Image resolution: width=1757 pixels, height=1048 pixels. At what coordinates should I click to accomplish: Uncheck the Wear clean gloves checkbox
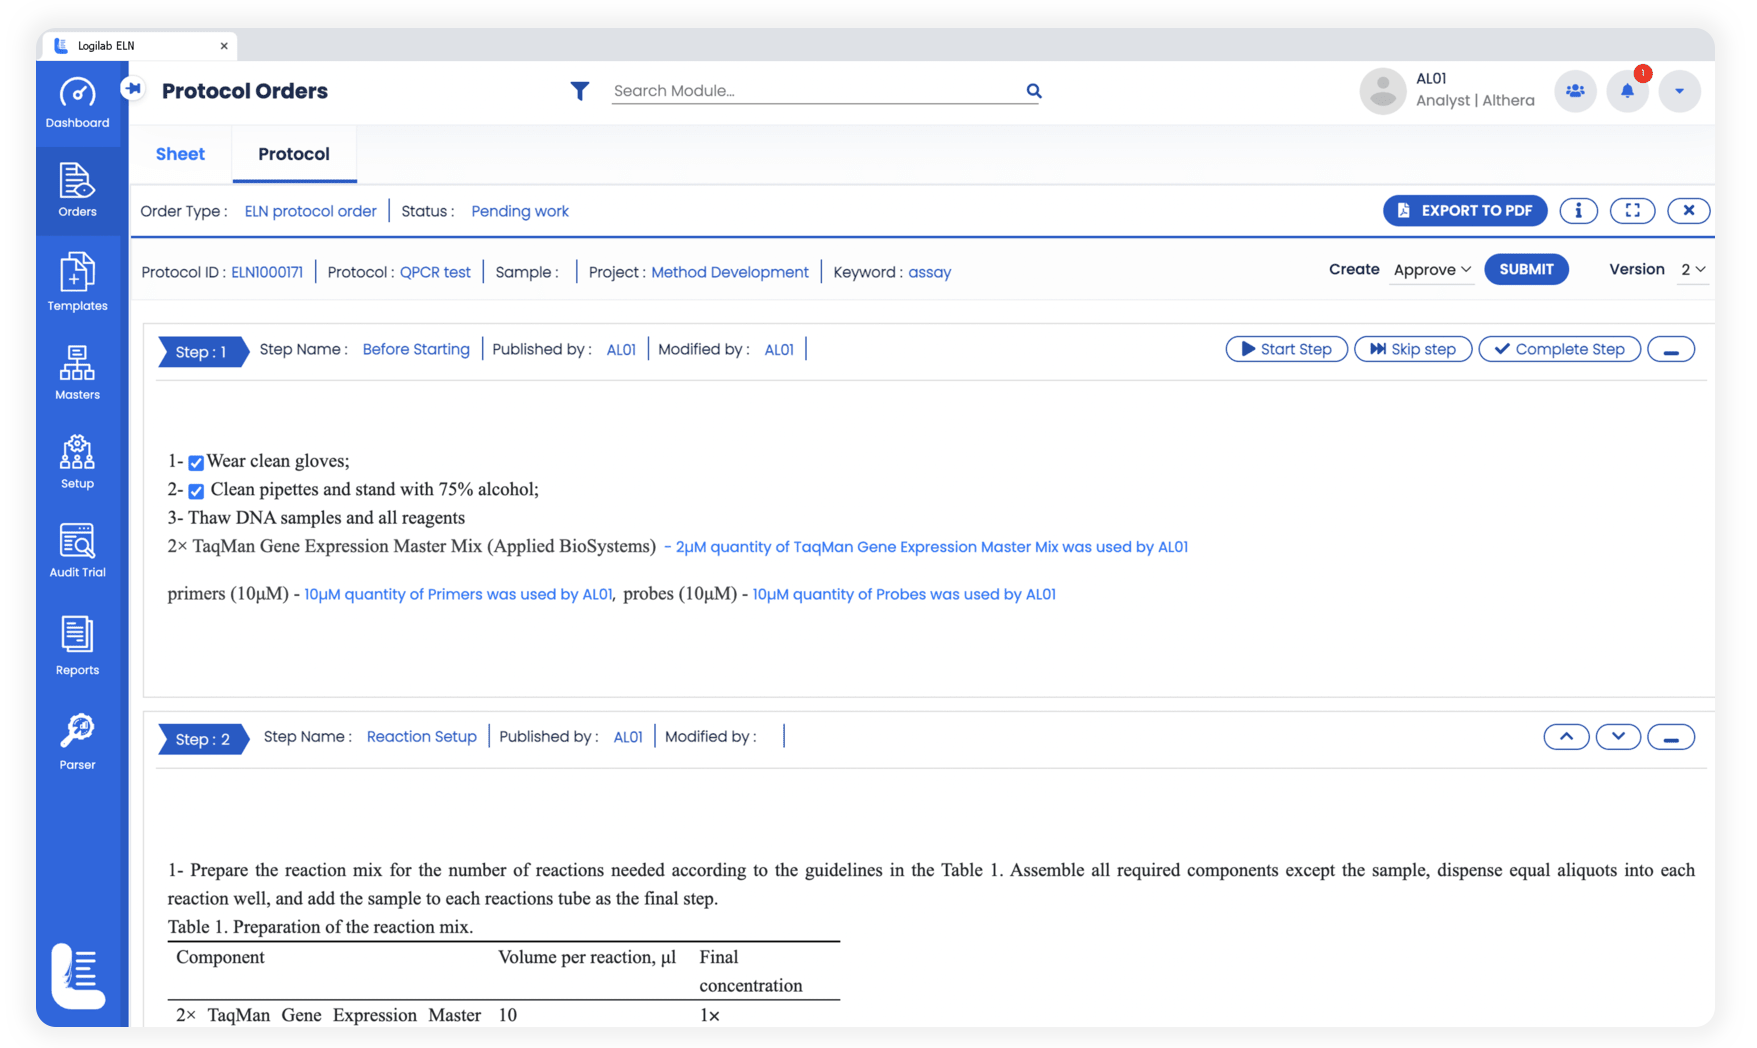click(x=196, y=462)
